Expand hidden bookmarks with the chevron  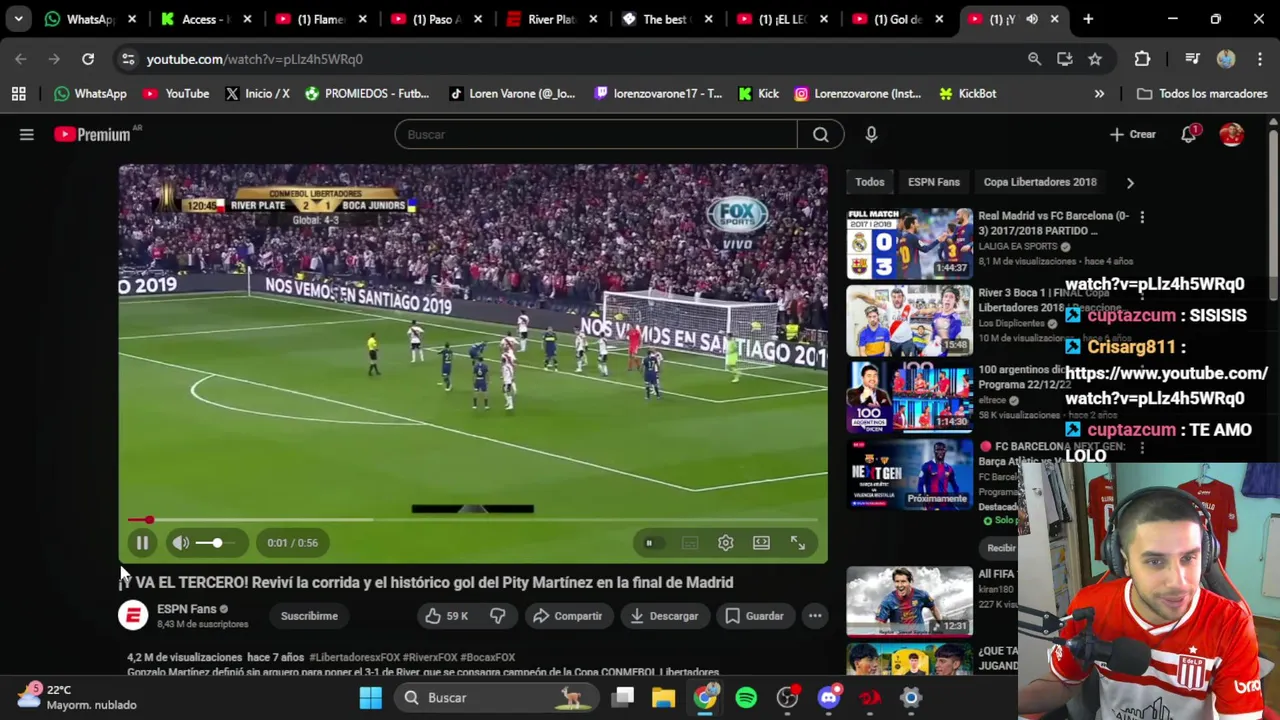tap(1099, 94)
